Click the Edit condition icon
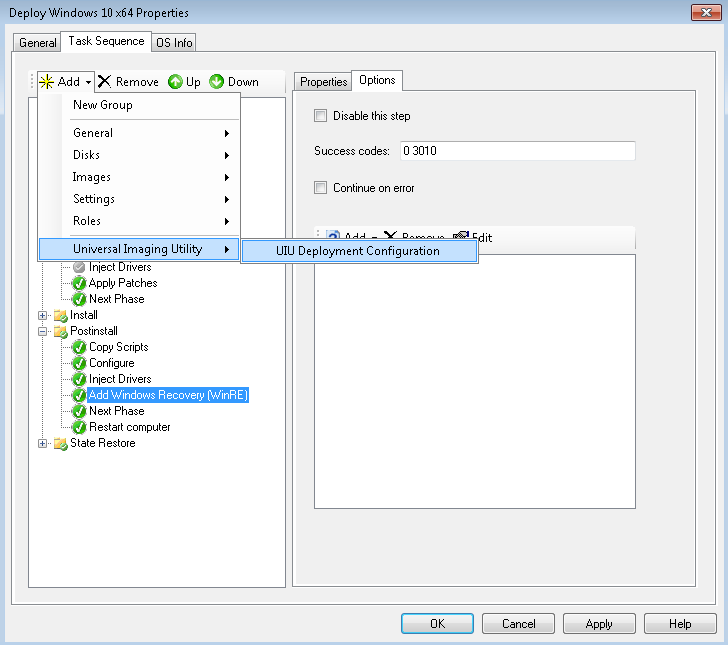This screenshot has height=645, width=728. click(461, 236)
